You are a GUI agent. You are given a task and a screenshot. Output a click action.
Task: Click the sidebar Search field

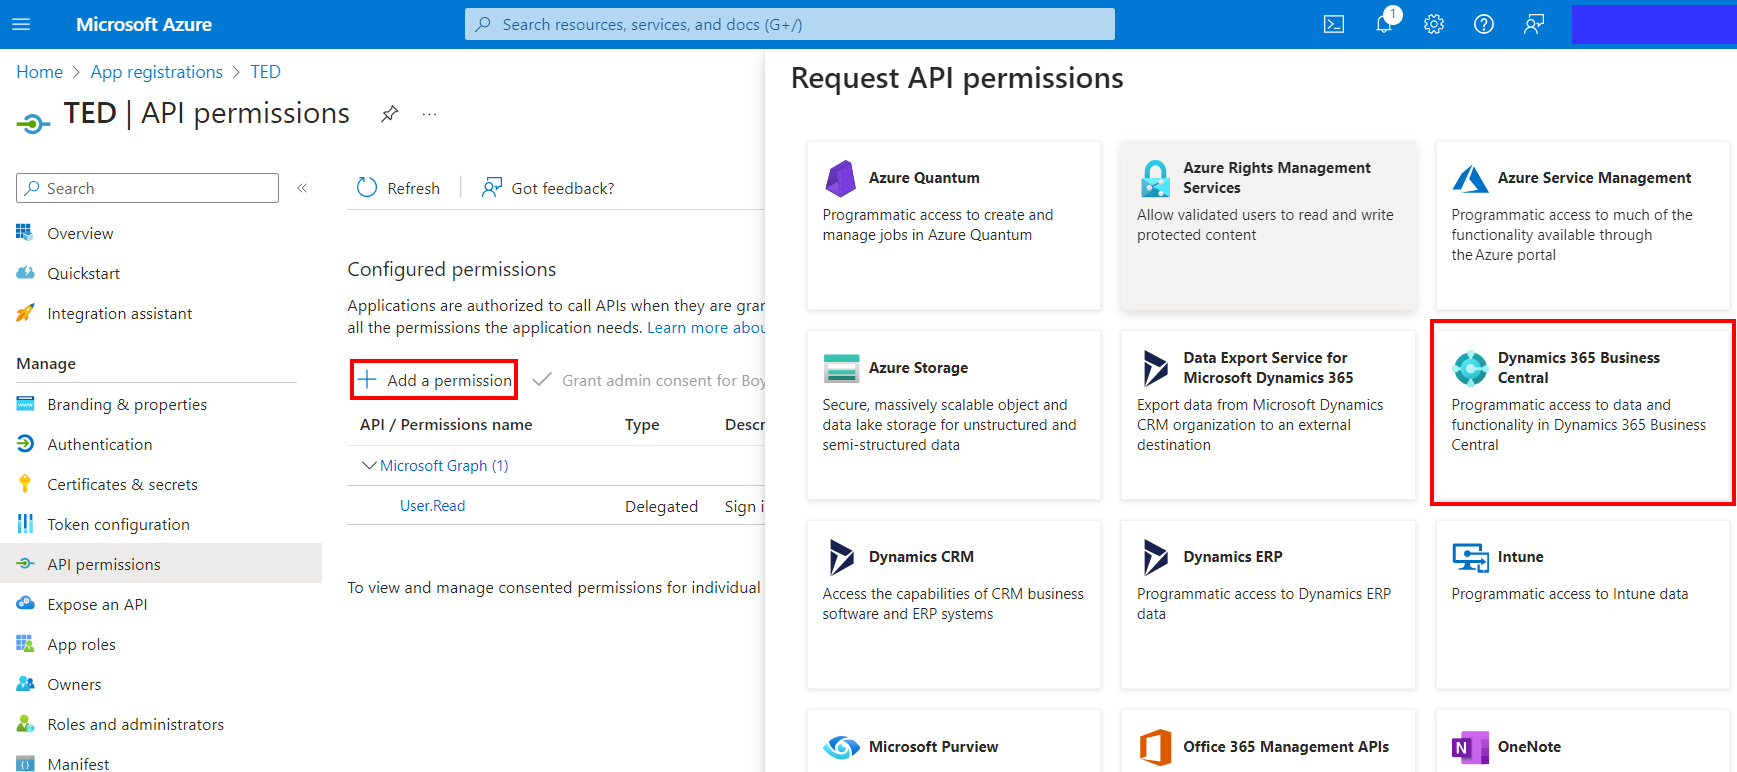[147, 188]
